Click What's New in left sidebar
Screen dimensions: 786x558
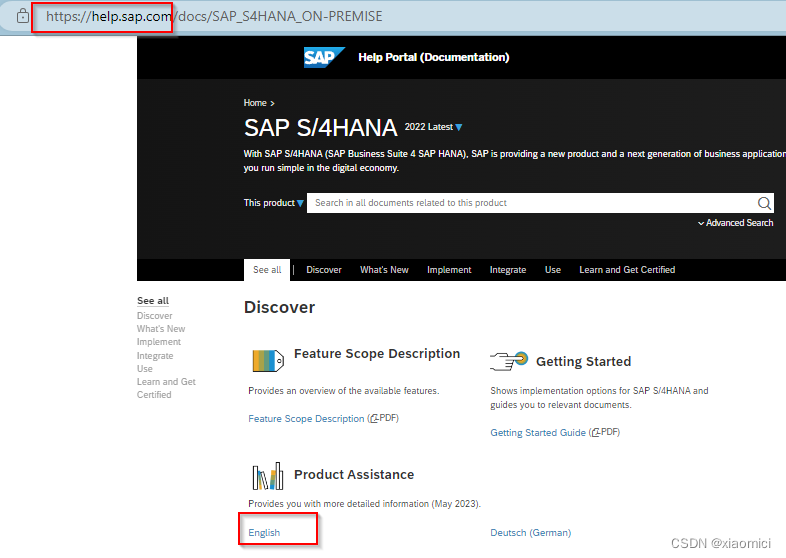coord(161,329)
